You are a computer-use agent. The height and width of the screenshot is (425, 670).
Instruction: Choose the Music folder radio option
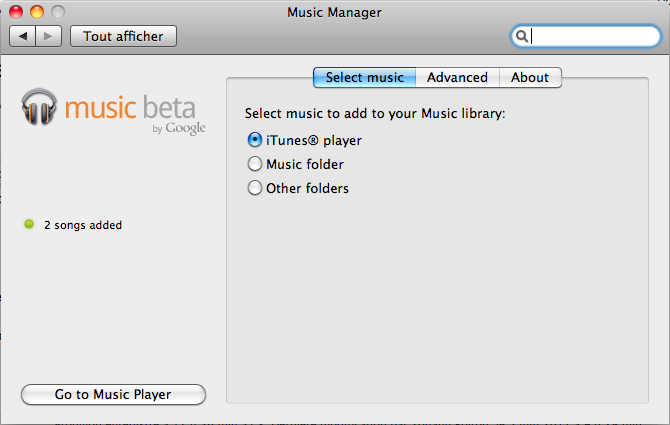[x=255, y=164]
